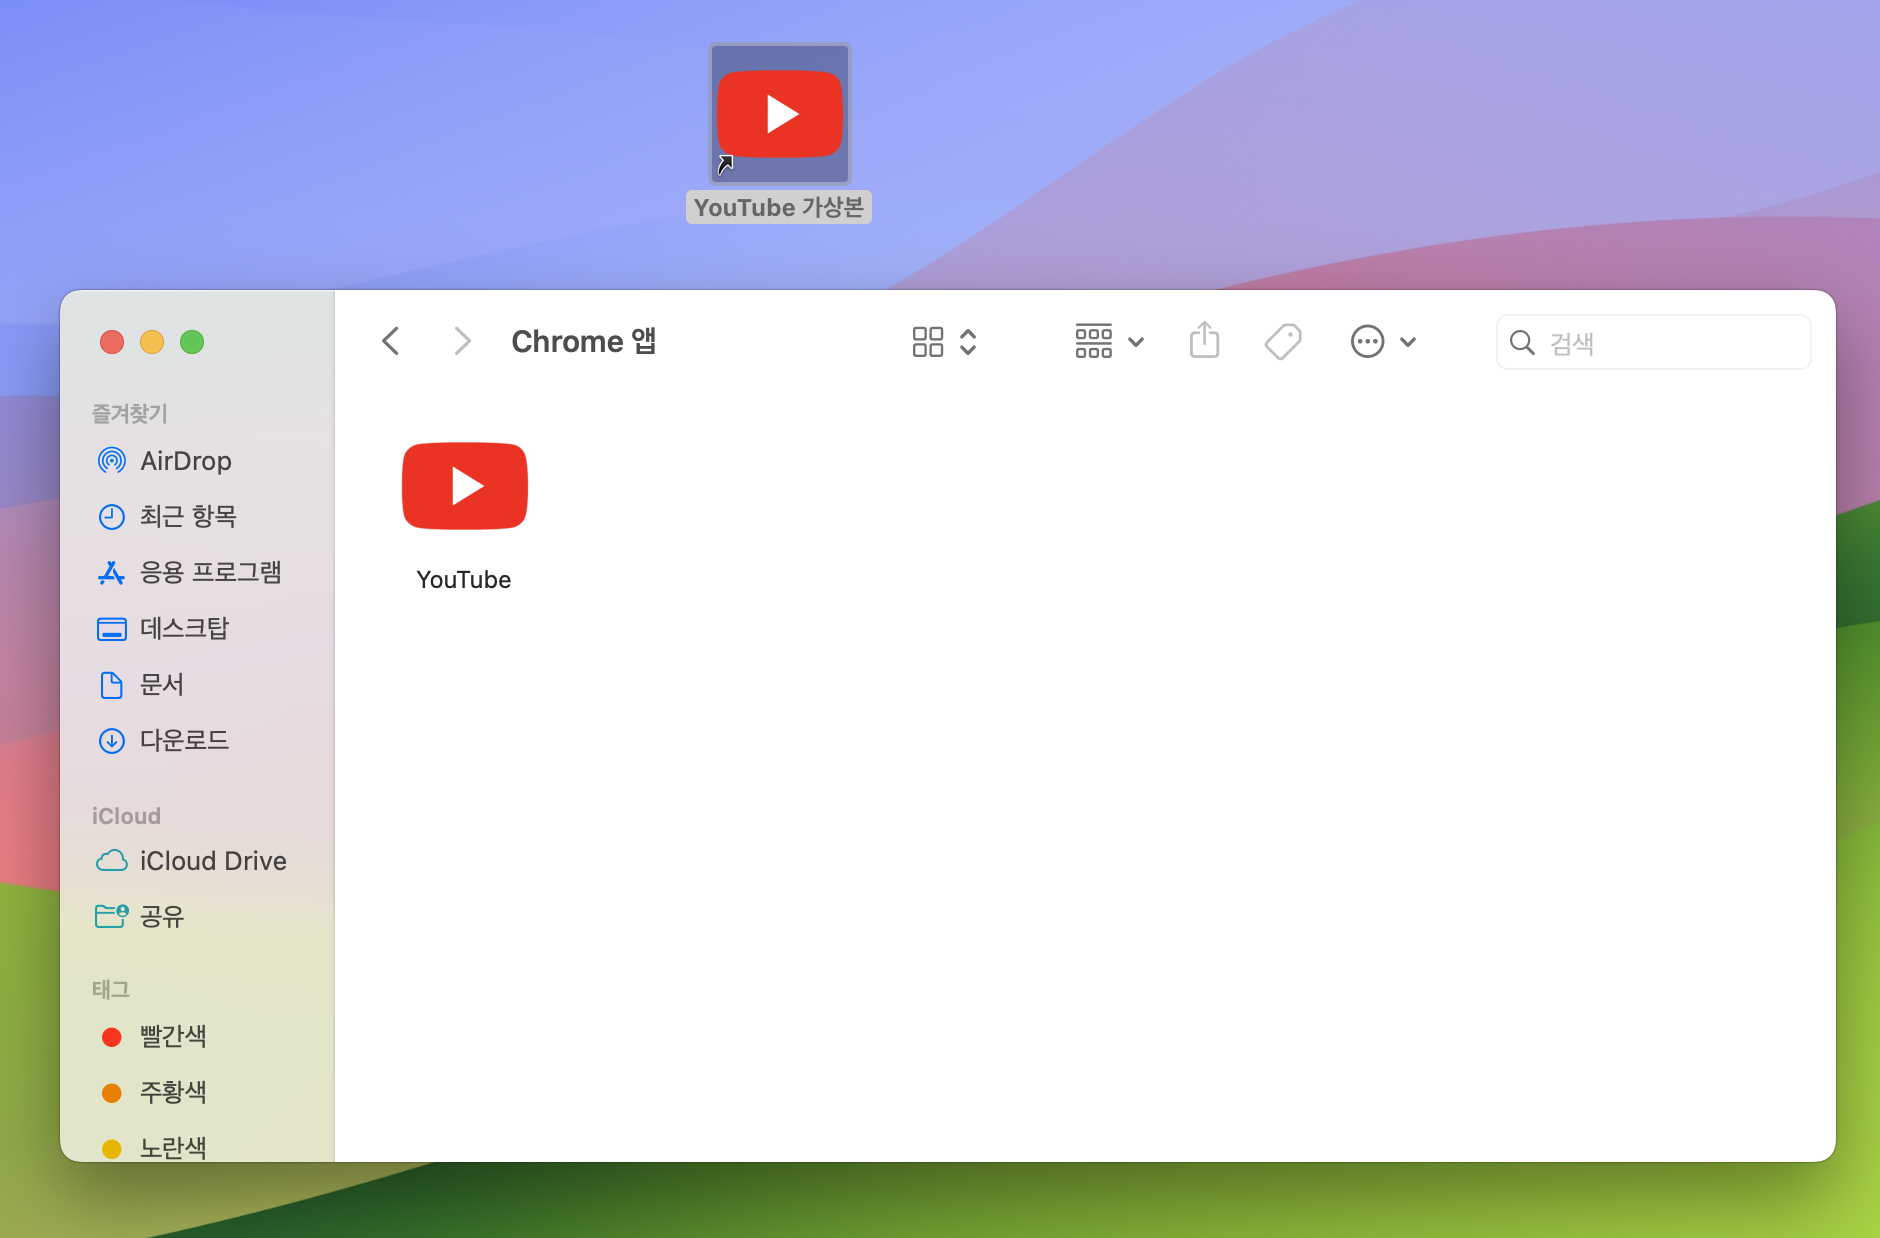Click the tag edit toolbar icon
1880x1238 pixels.
(1283, 341)
